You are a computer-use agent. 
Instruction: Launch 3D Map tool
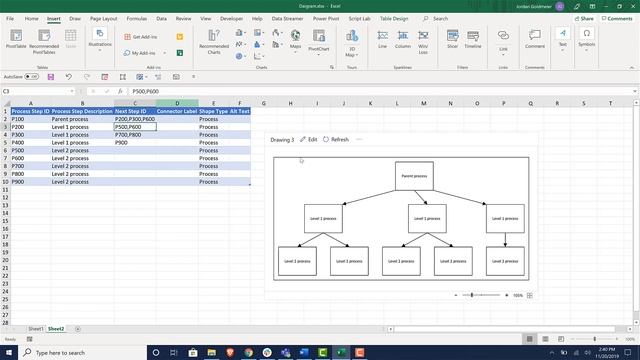click(352, 42)
